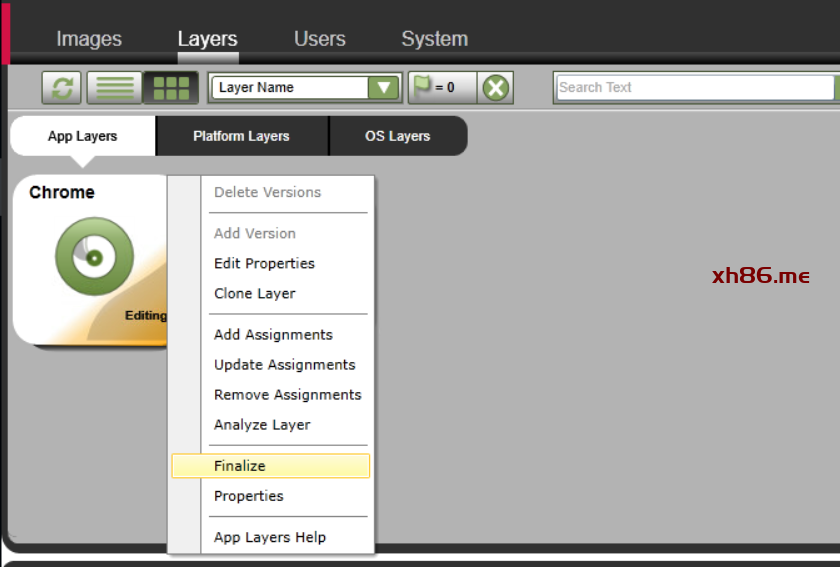Click Add Assignments menu entry
840x567 pixels.
(273, 335)
